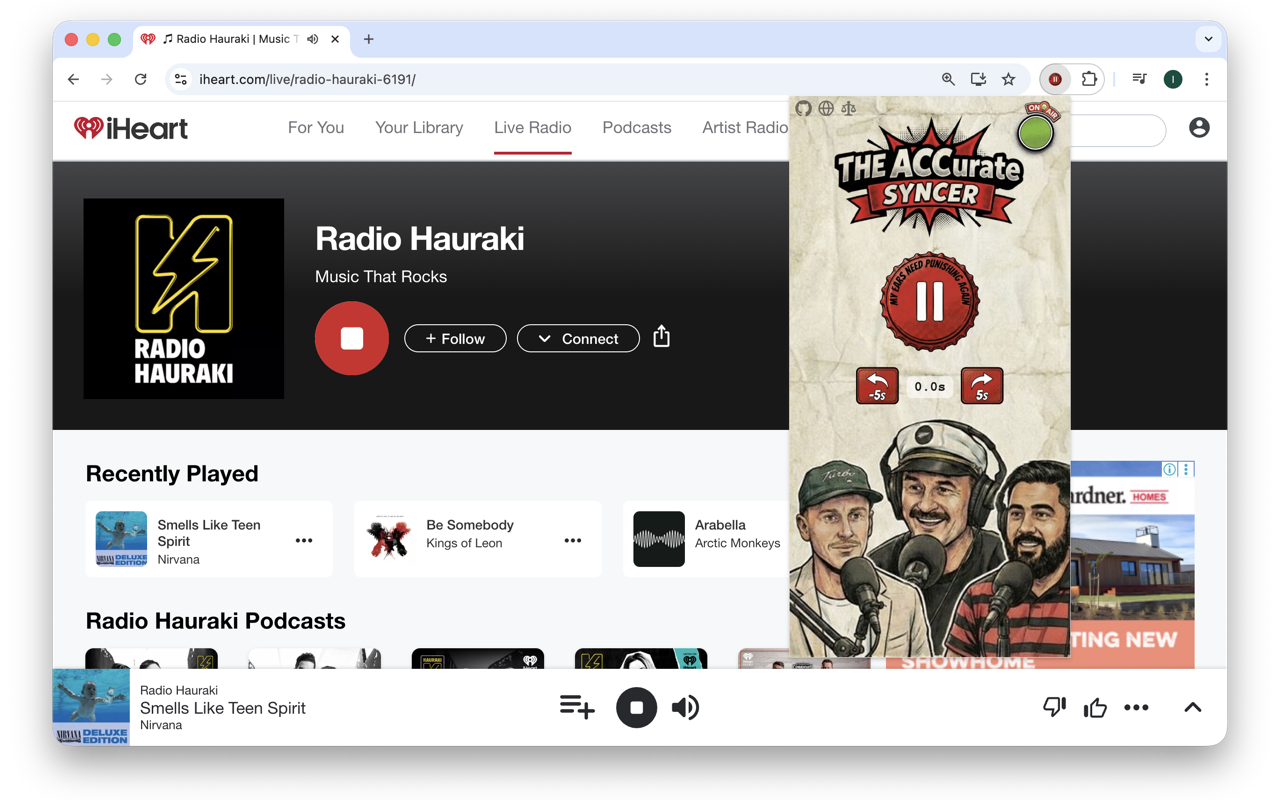This screenshot has height=800, width=1280.
Task: Advance the sync delay by 5 seconds
Action: tap(982, 386)
